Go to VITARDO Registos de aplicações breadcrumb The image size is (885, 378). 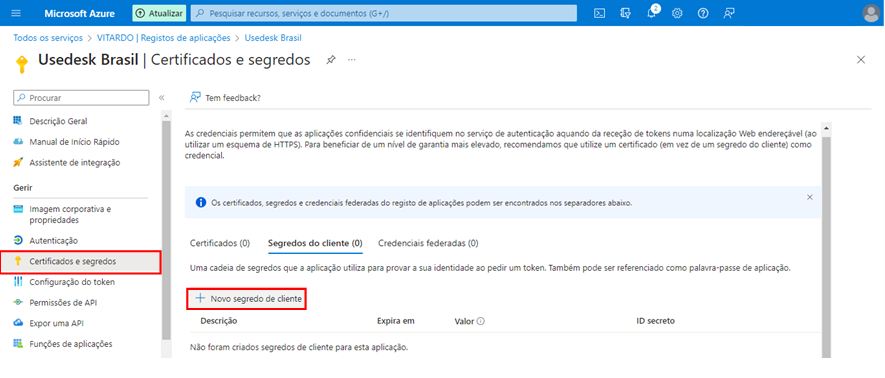click(164, 38)
